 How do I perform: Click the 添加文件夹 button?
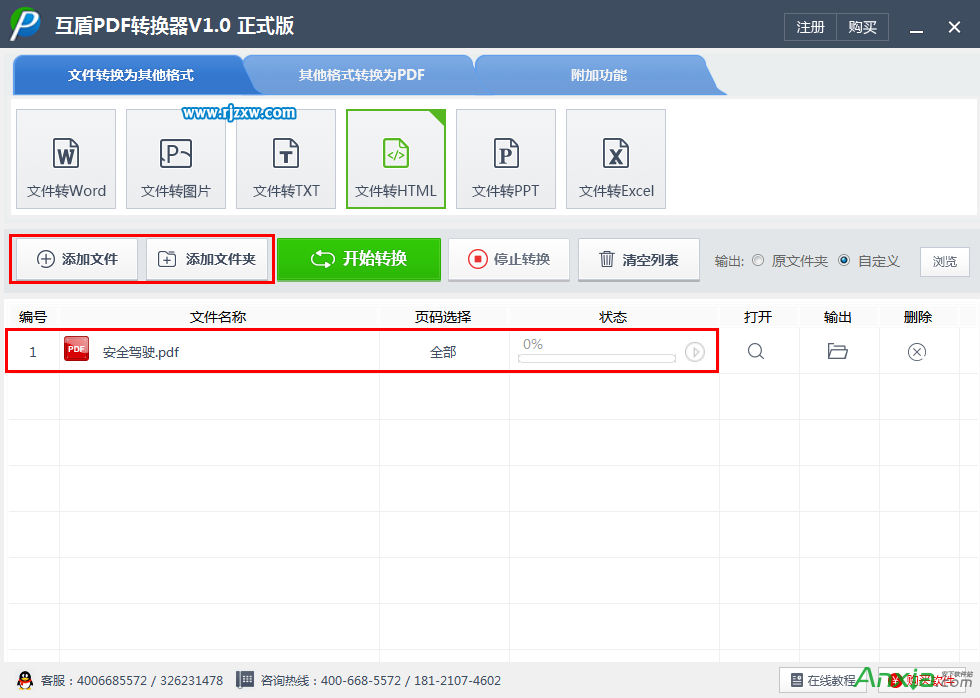click(208, 259)
